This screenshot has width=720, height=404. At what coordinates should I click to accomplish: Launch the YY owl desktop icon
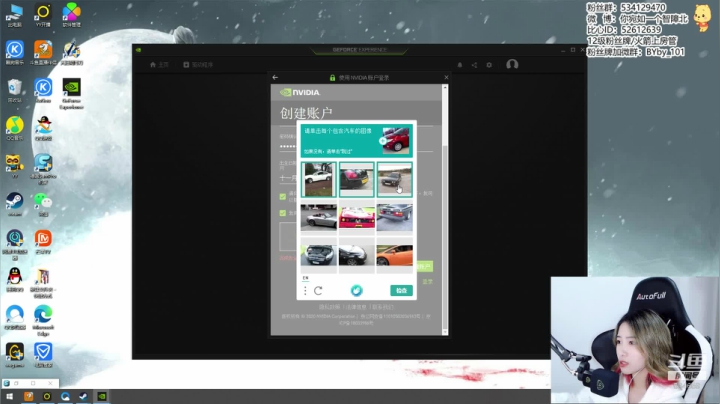tap(15, 166)
